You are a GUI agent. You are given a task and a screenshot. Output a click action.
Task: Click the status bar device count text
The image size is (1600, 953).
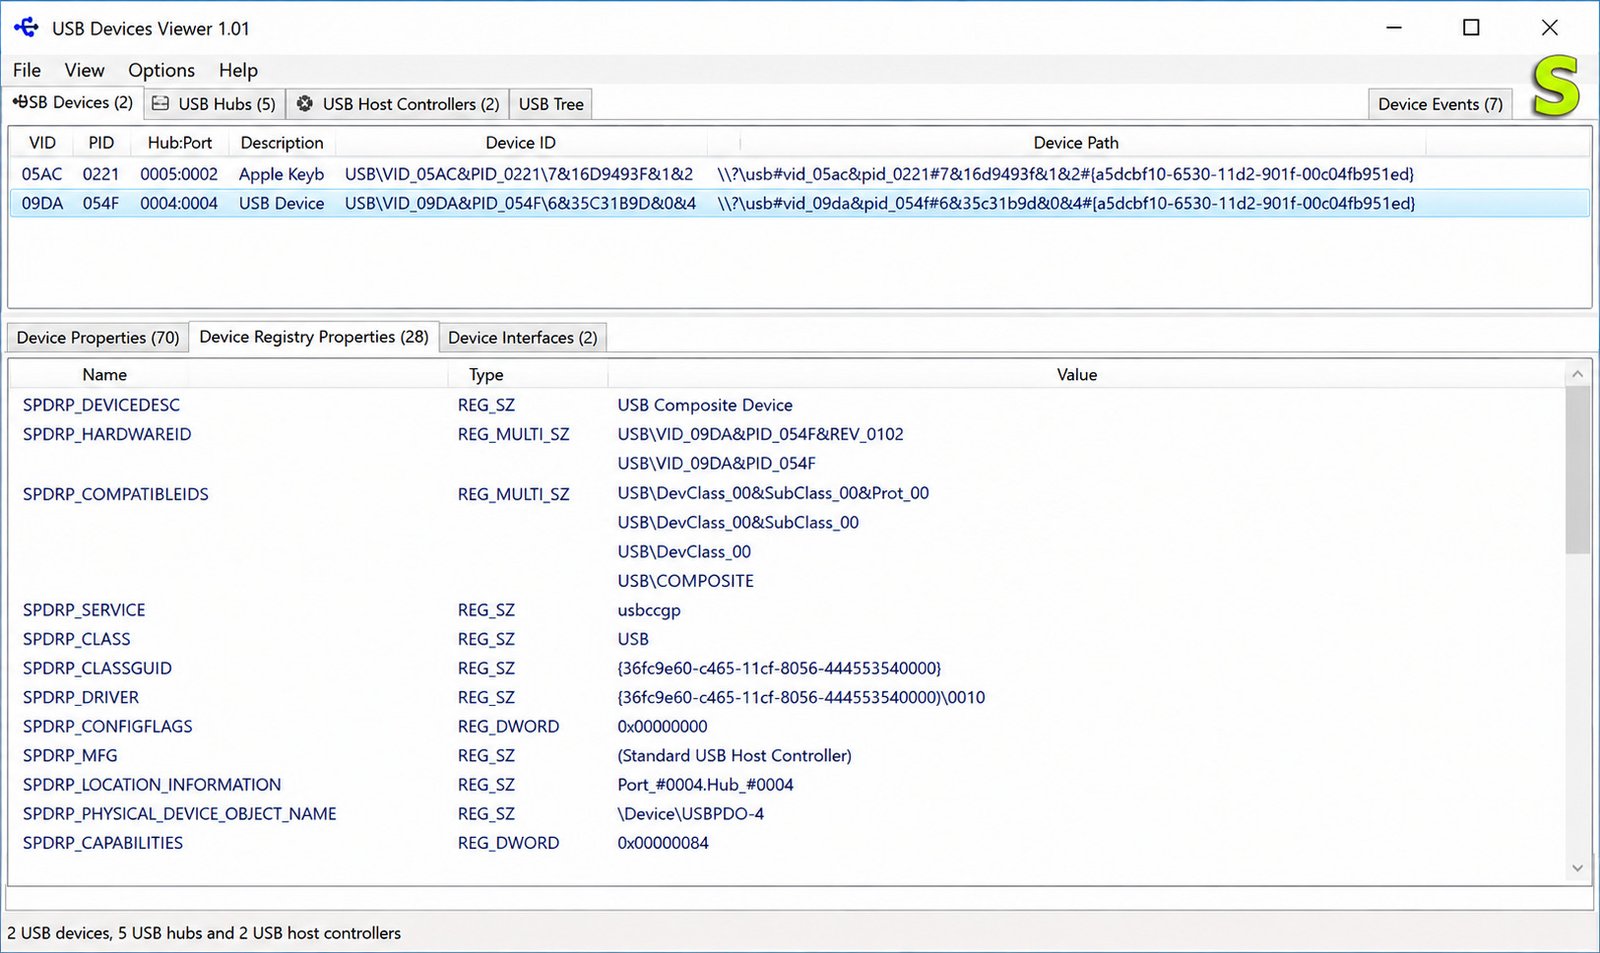click(x=204, y=933)
